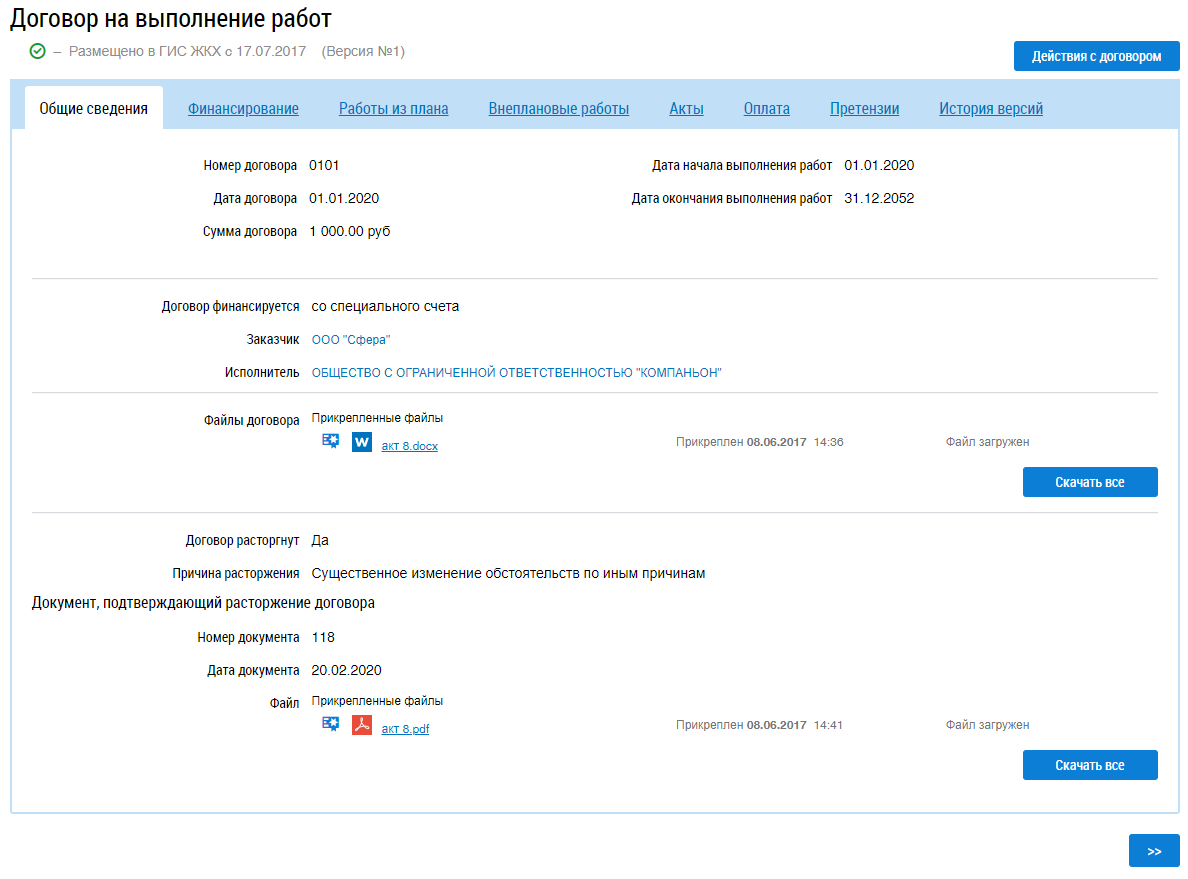Open the Акты tab
This screenshot has height=879, width=1188.
coord(686,109)
